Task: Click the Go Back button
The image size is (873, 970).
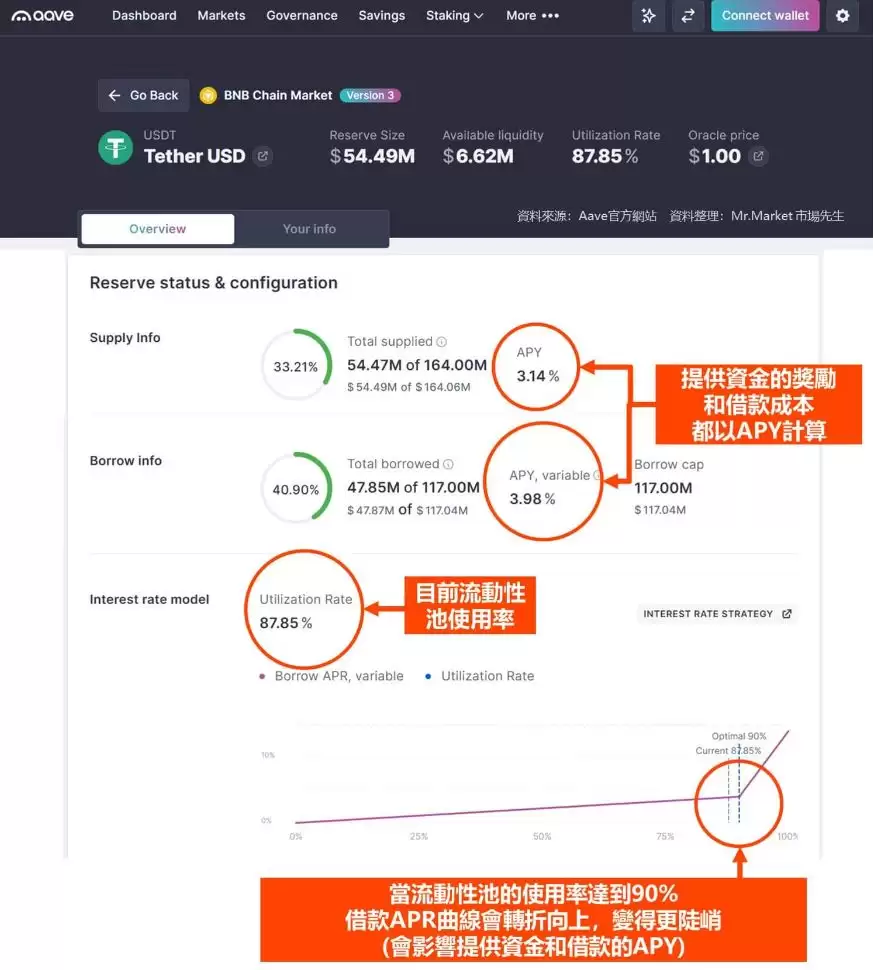Action: (144, 95)
